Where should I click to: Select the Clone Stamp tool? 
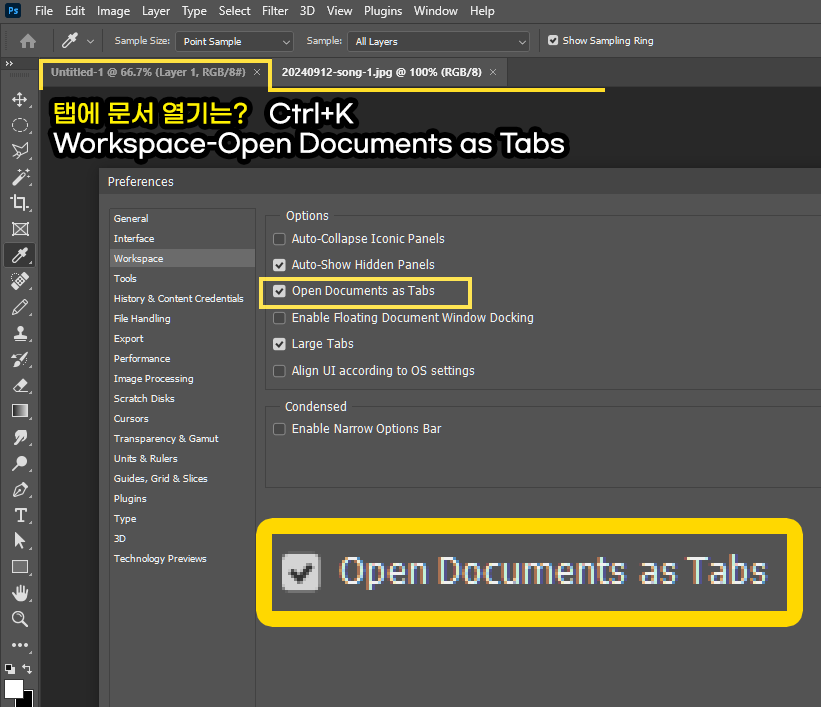click(x=20, y=333)
